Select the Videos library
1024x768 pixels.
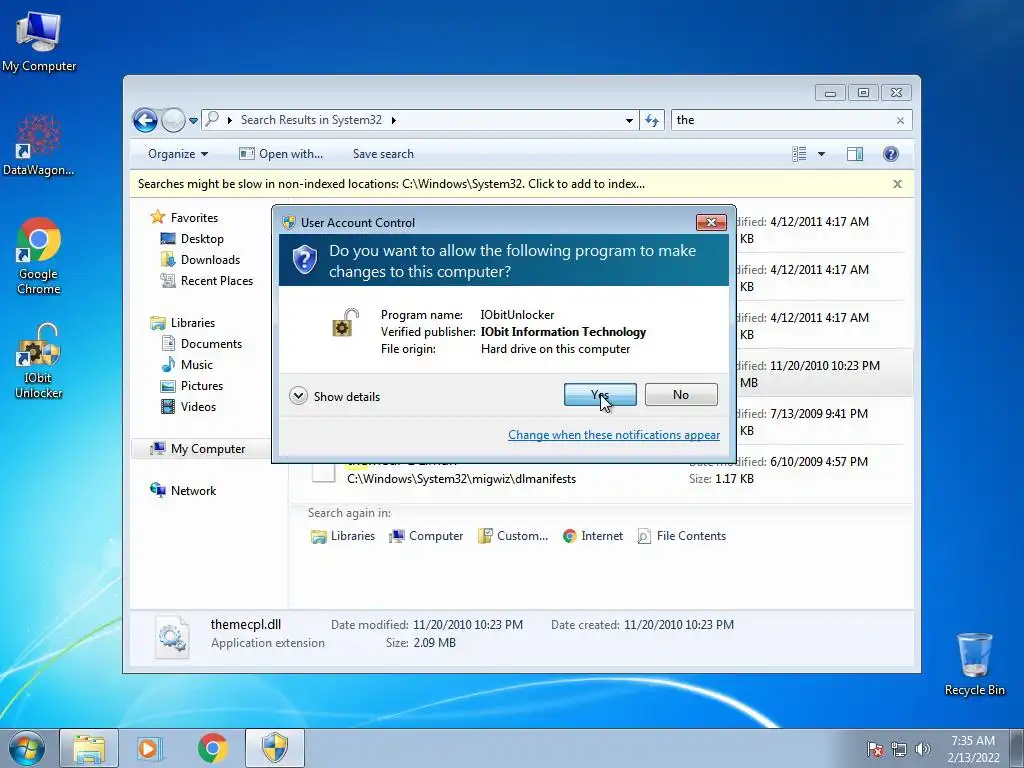[x=188, y=406]
